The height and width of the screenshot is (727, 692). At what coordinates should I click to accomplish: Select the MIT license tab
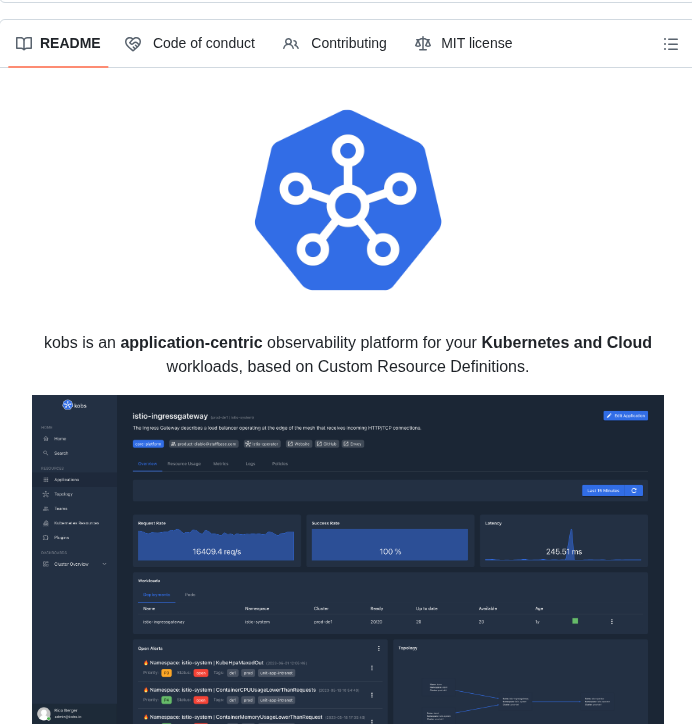(x=463, y=44)
